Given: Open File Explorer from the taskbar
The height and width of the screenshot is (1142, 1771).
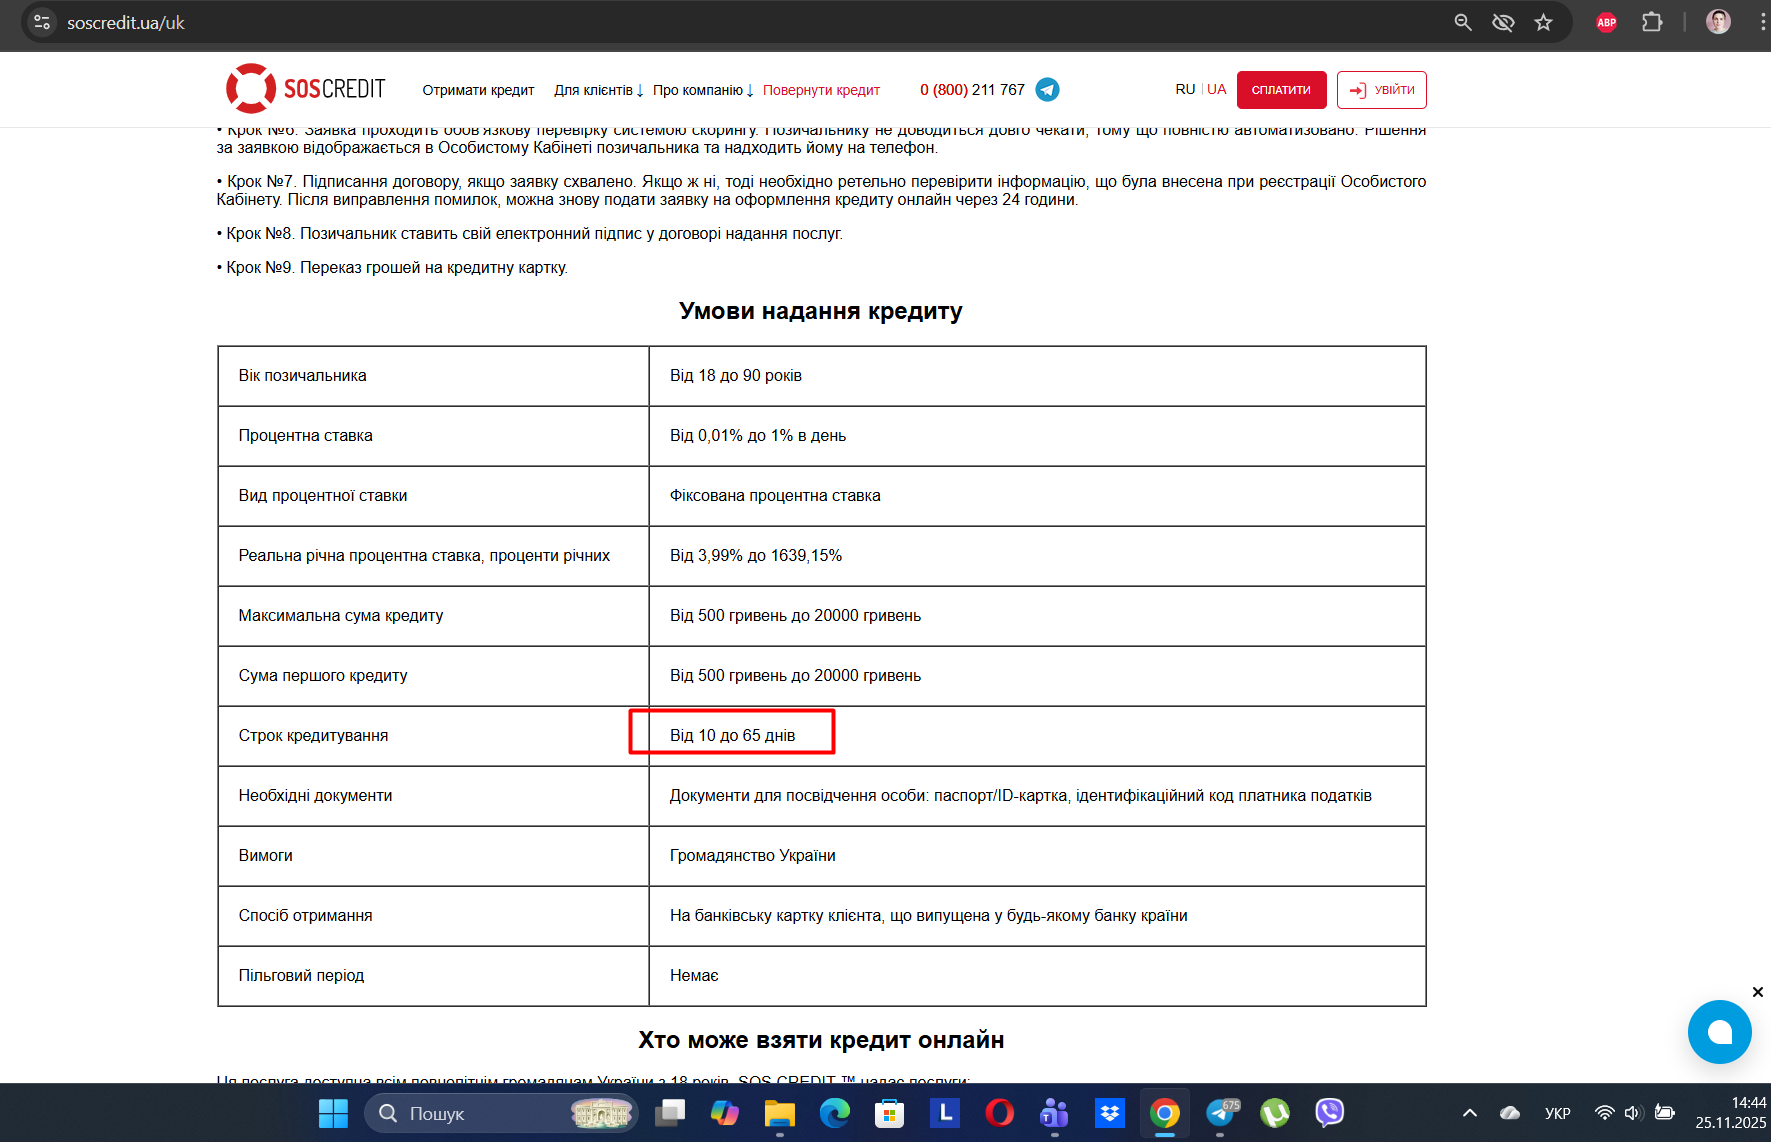Looking at the screenshot, I should pyautogui.click(x=779, y=1113).
